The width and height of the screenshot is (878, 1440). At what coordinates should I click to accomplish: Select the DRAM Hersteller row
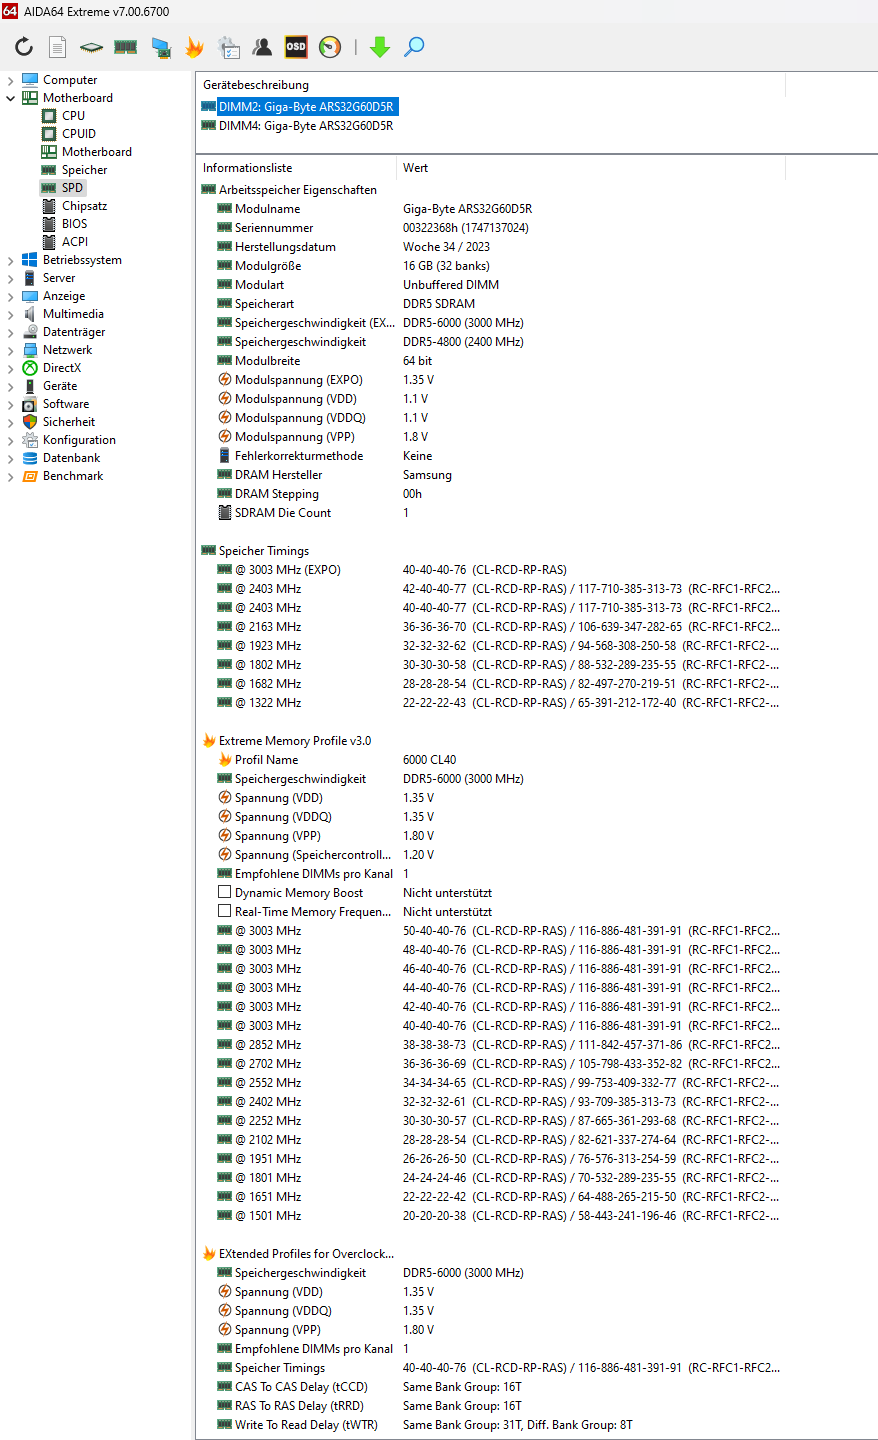click(x=490, y=475)
